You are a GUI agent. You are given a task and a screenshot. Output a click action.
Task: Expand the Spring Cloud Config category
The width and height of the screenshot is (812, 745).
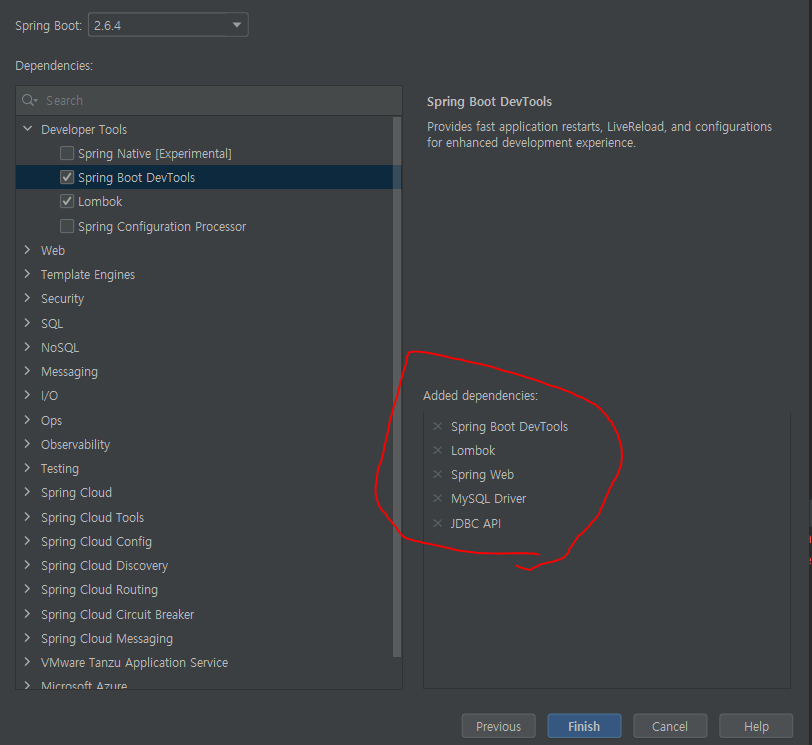(27, 541)
